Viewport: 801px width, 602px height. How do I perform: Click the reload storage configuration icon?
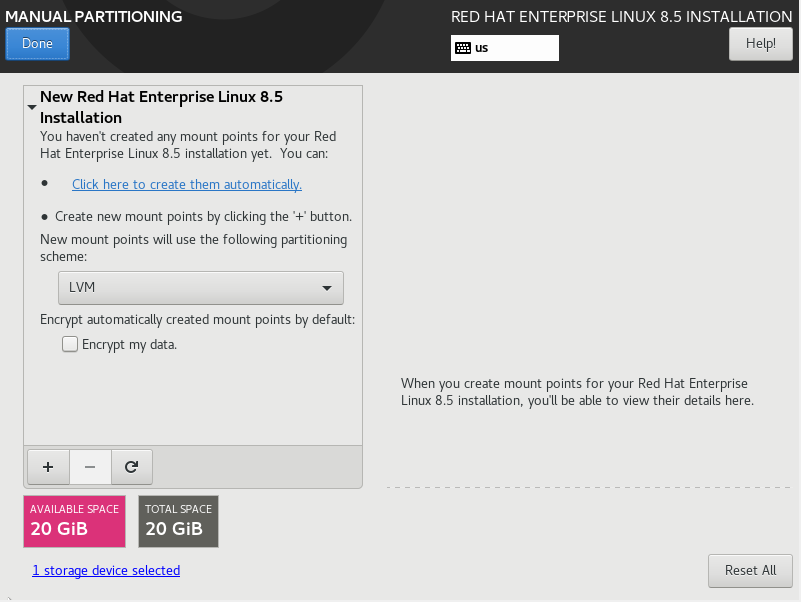(131, 467)
